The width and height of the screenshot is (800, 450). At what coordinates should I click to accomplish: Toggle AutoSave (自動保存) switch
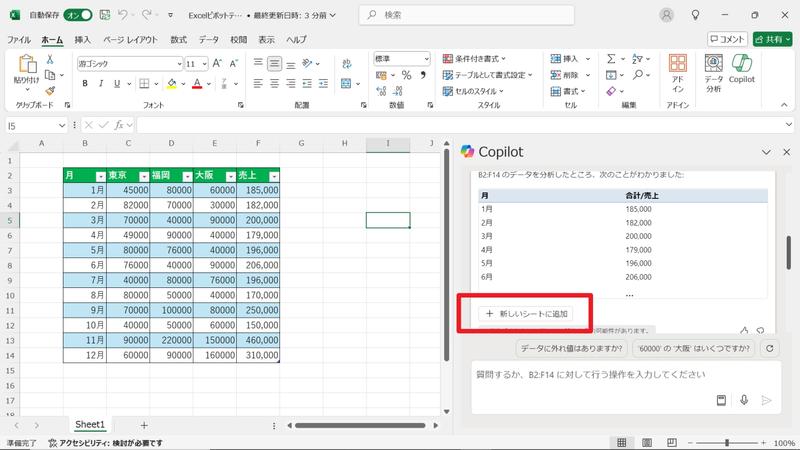pos(78,15)
